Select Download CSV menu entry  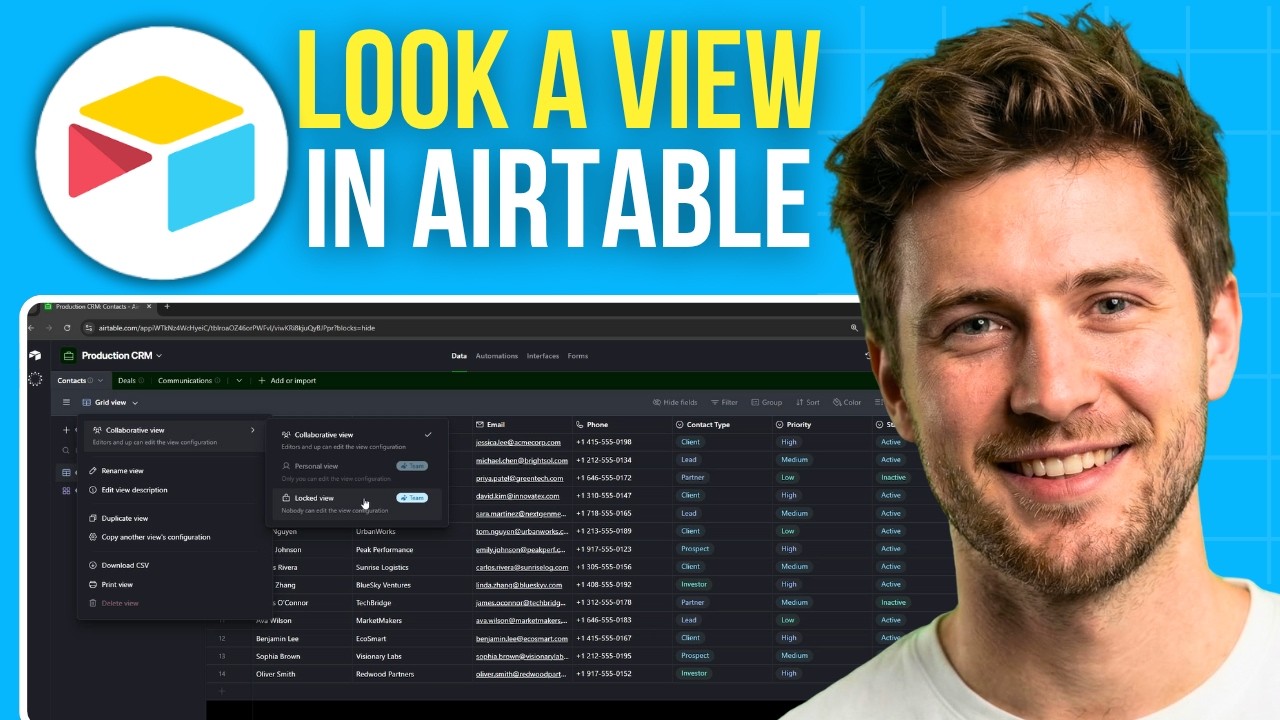coord(124,565)
